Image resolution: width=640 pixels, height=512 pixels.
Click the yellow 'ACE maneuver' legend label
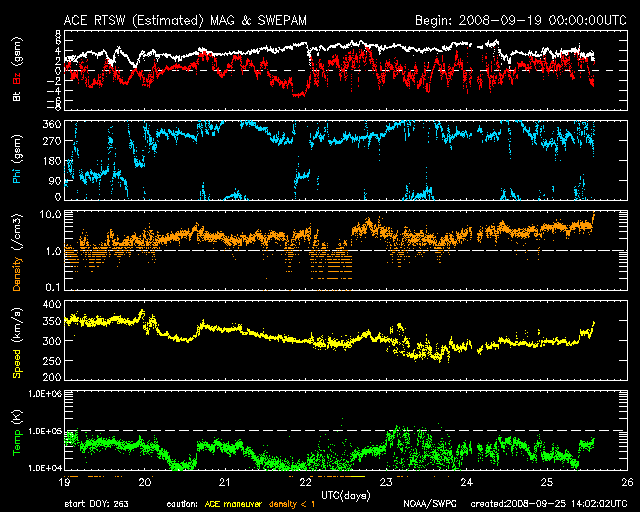[233, 504]
